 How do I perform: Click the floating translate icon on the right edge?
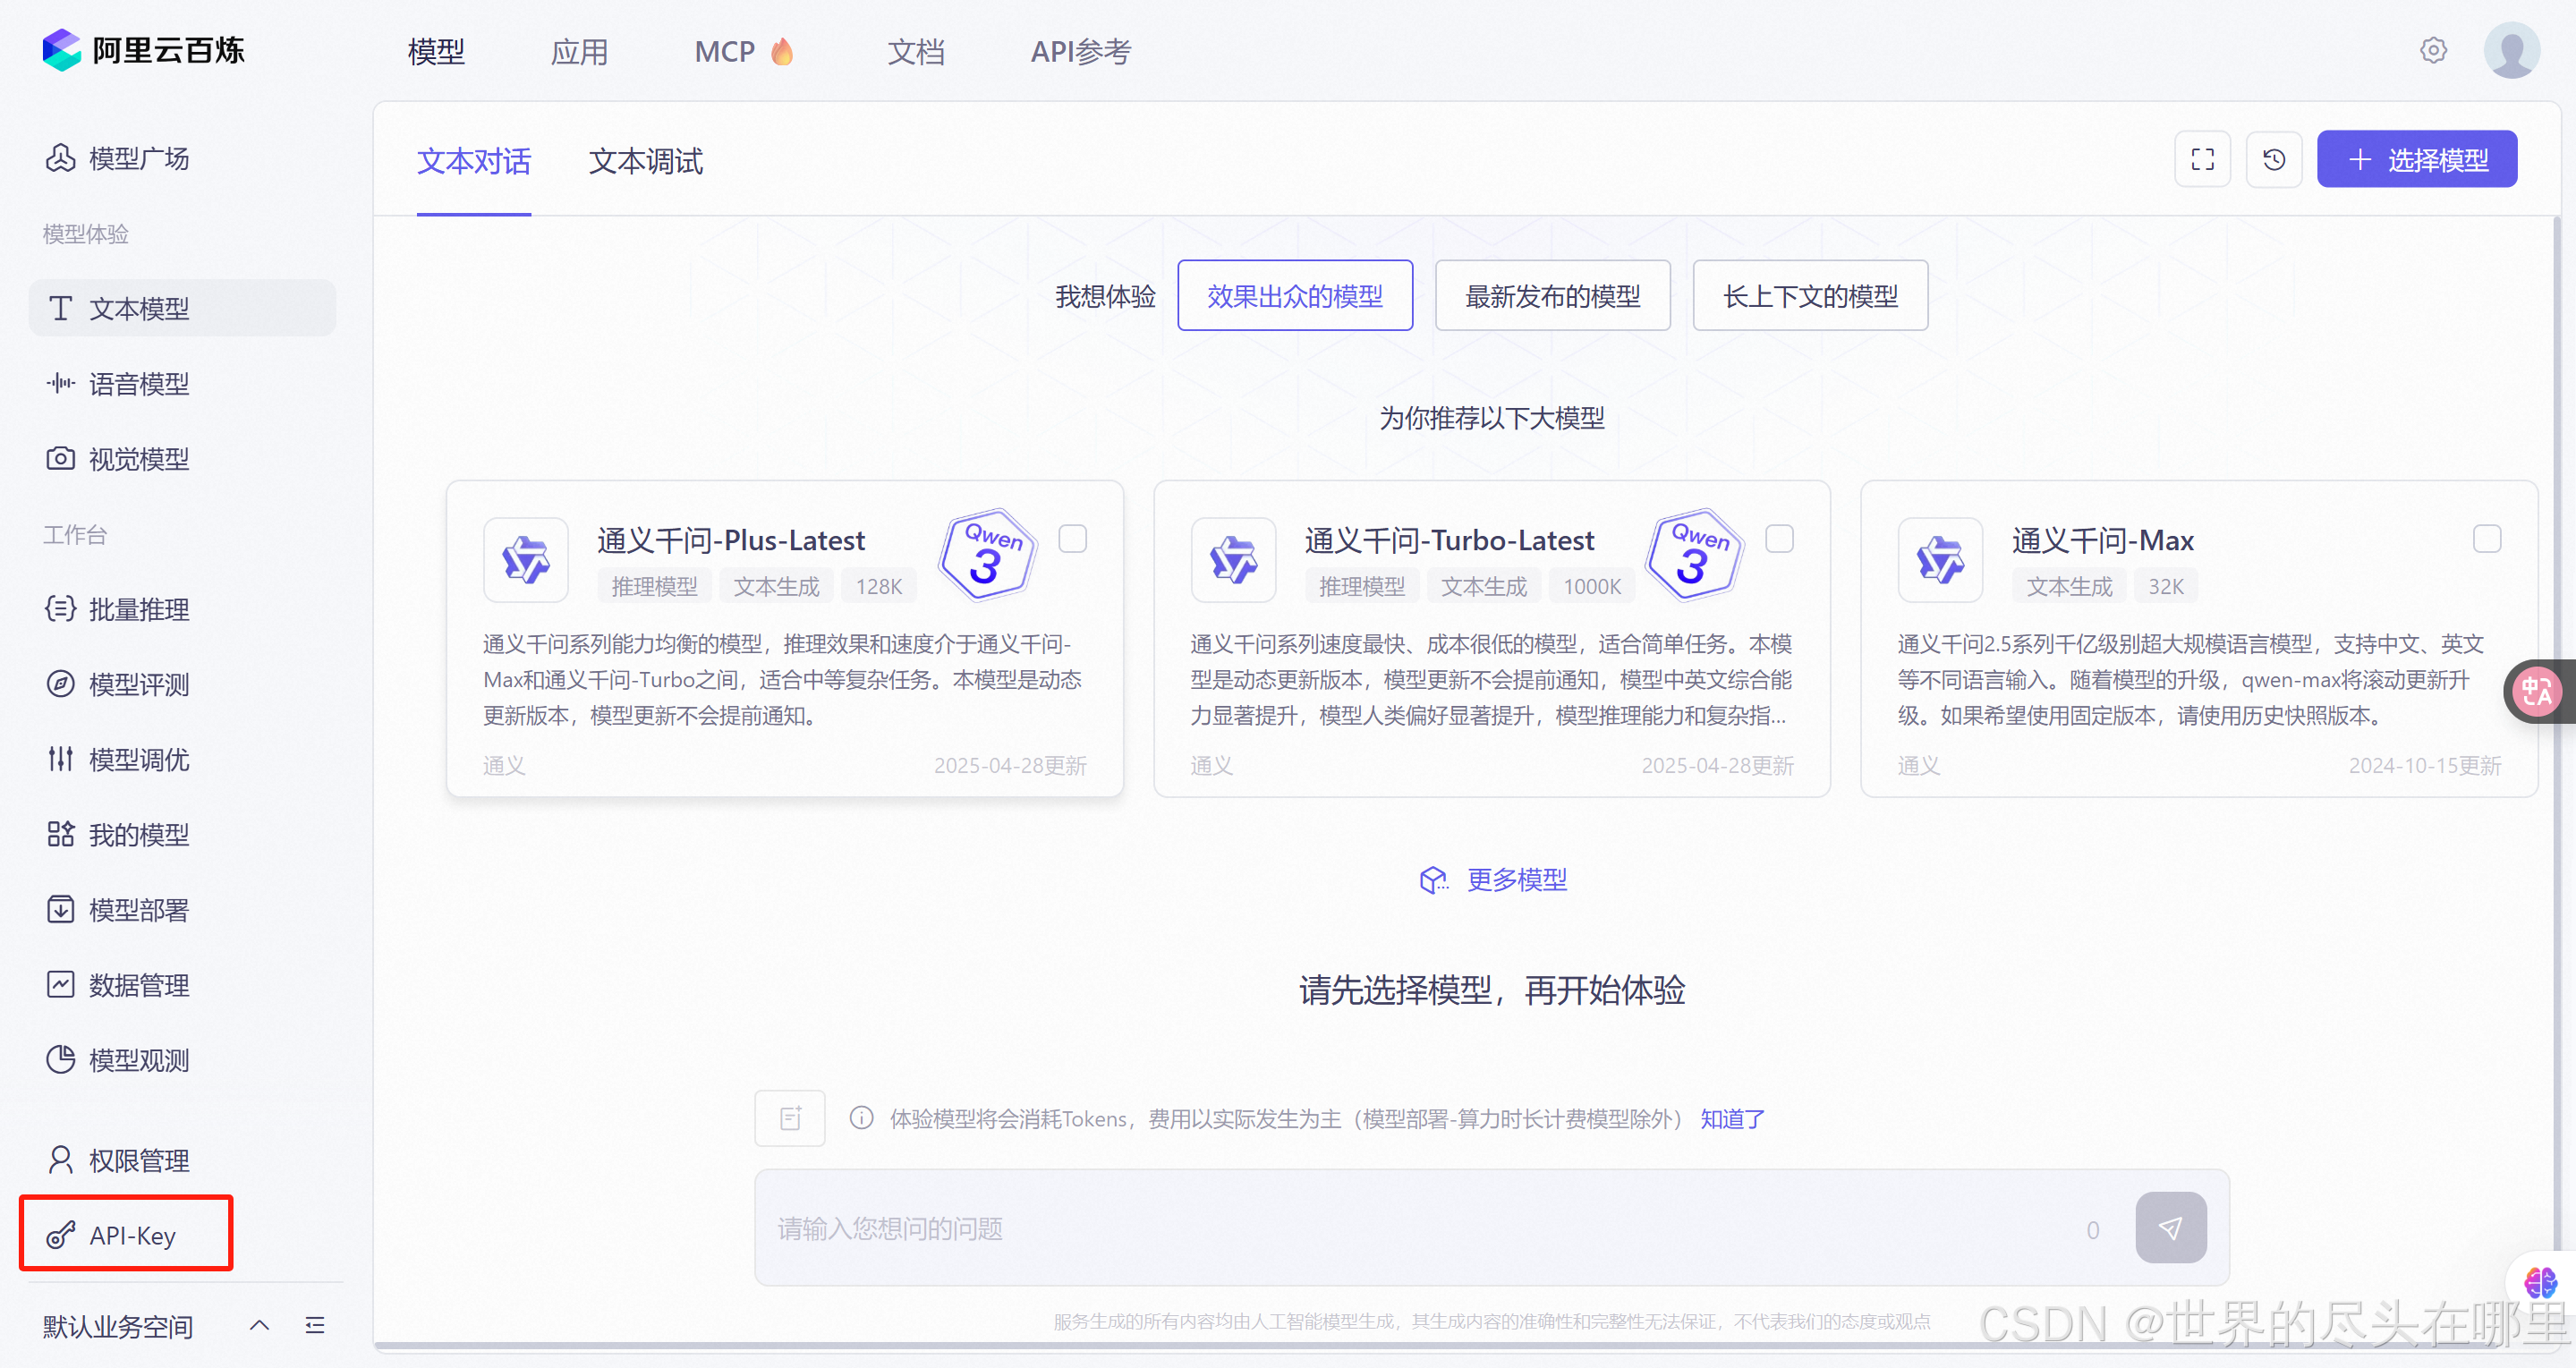tap(2537, 691)
